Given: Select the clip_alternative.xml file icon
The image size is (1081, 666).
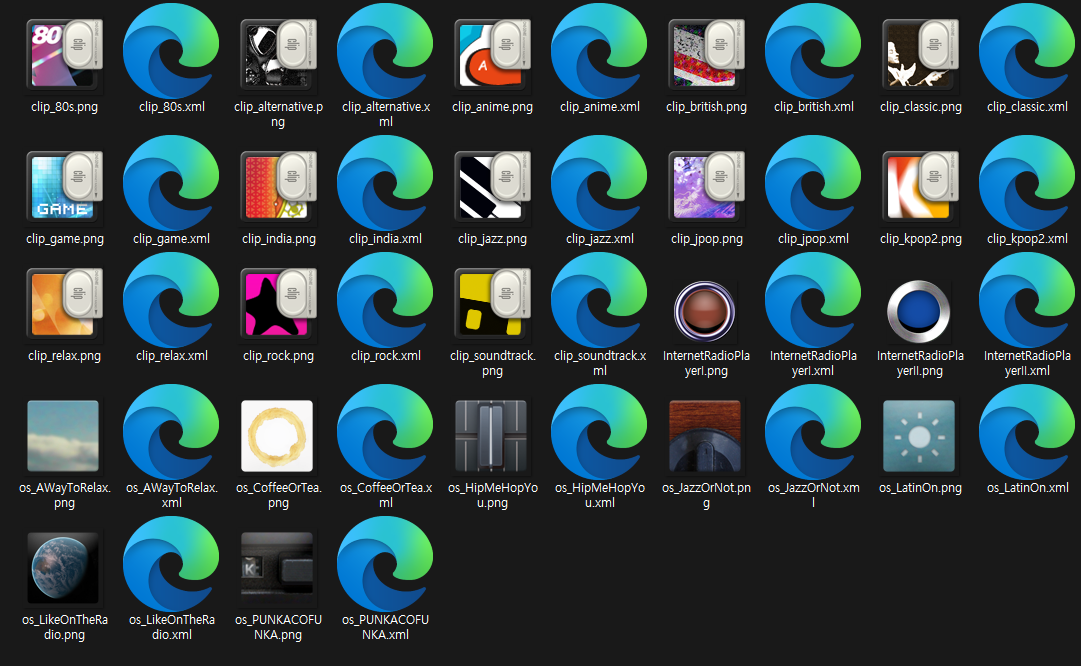Looking at the screenshot, I should pyautogui.click(x=385, y=50).
